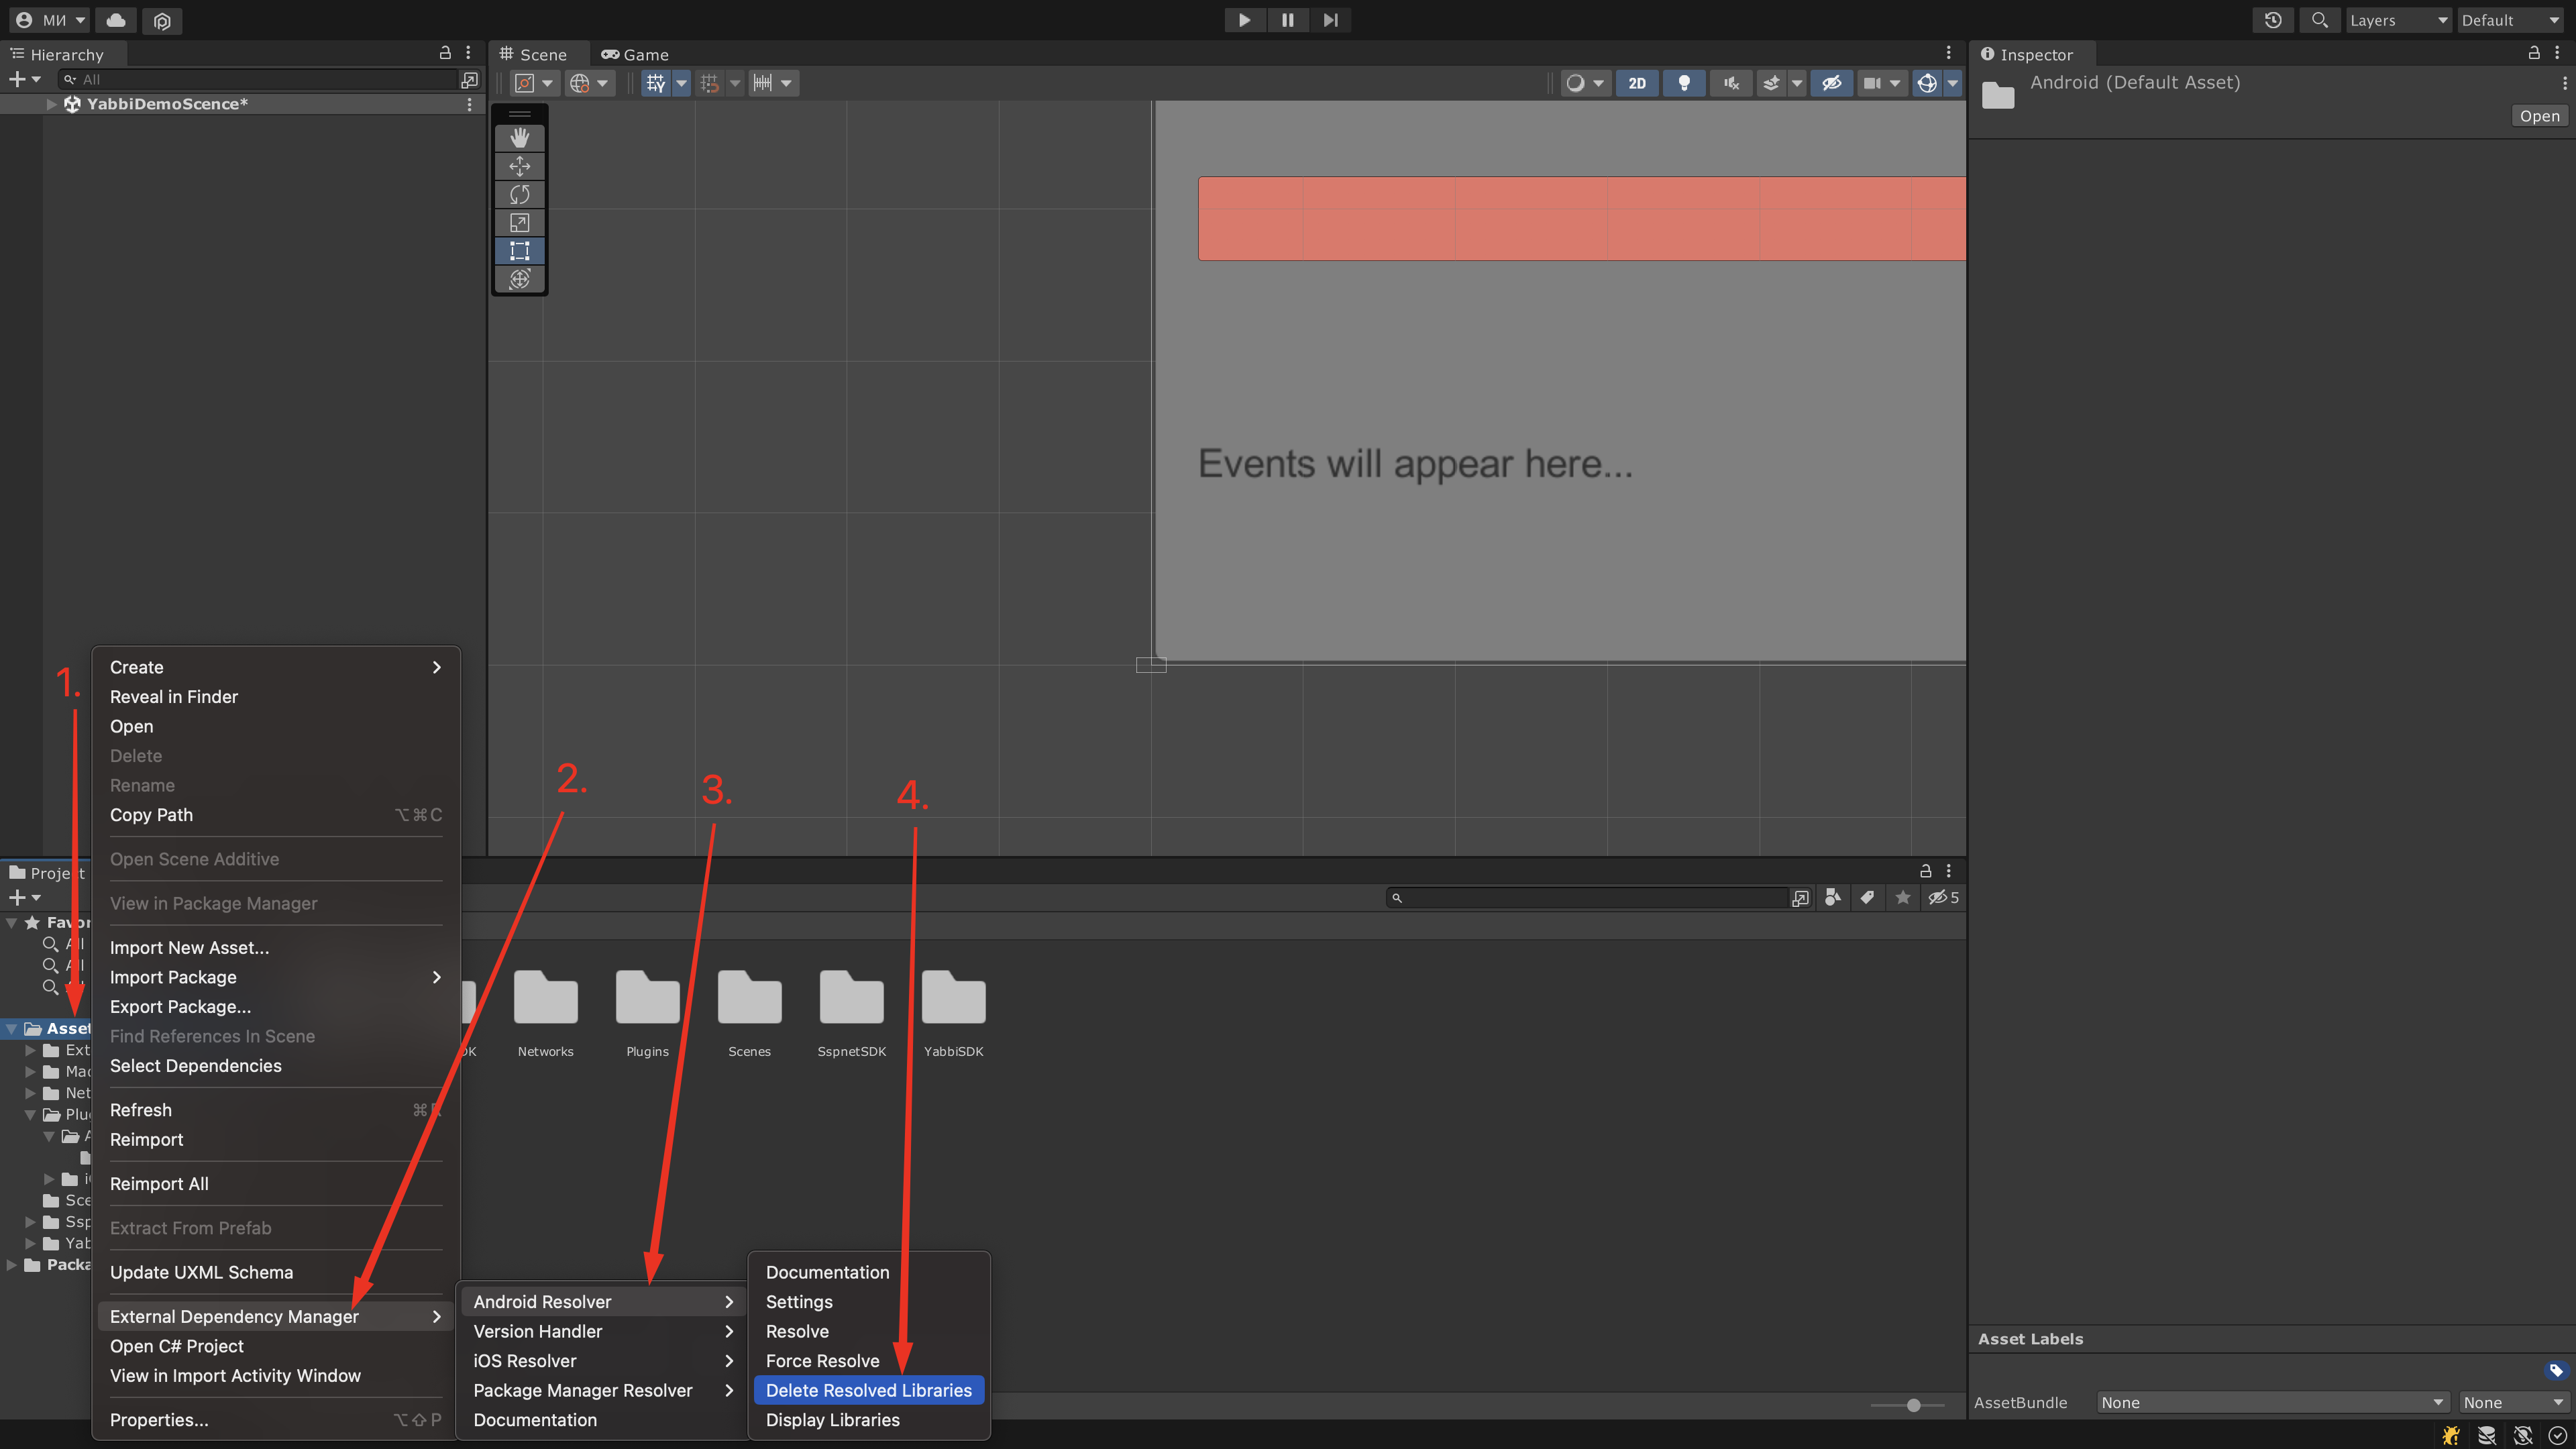
Task: Select the Scale tool
Action: (519, 222)
